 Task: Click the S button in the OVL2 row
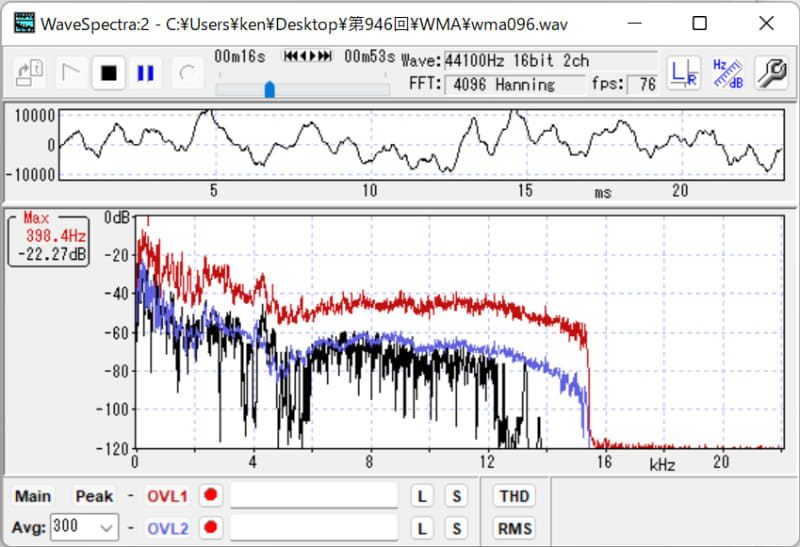(x=457, y=528)
